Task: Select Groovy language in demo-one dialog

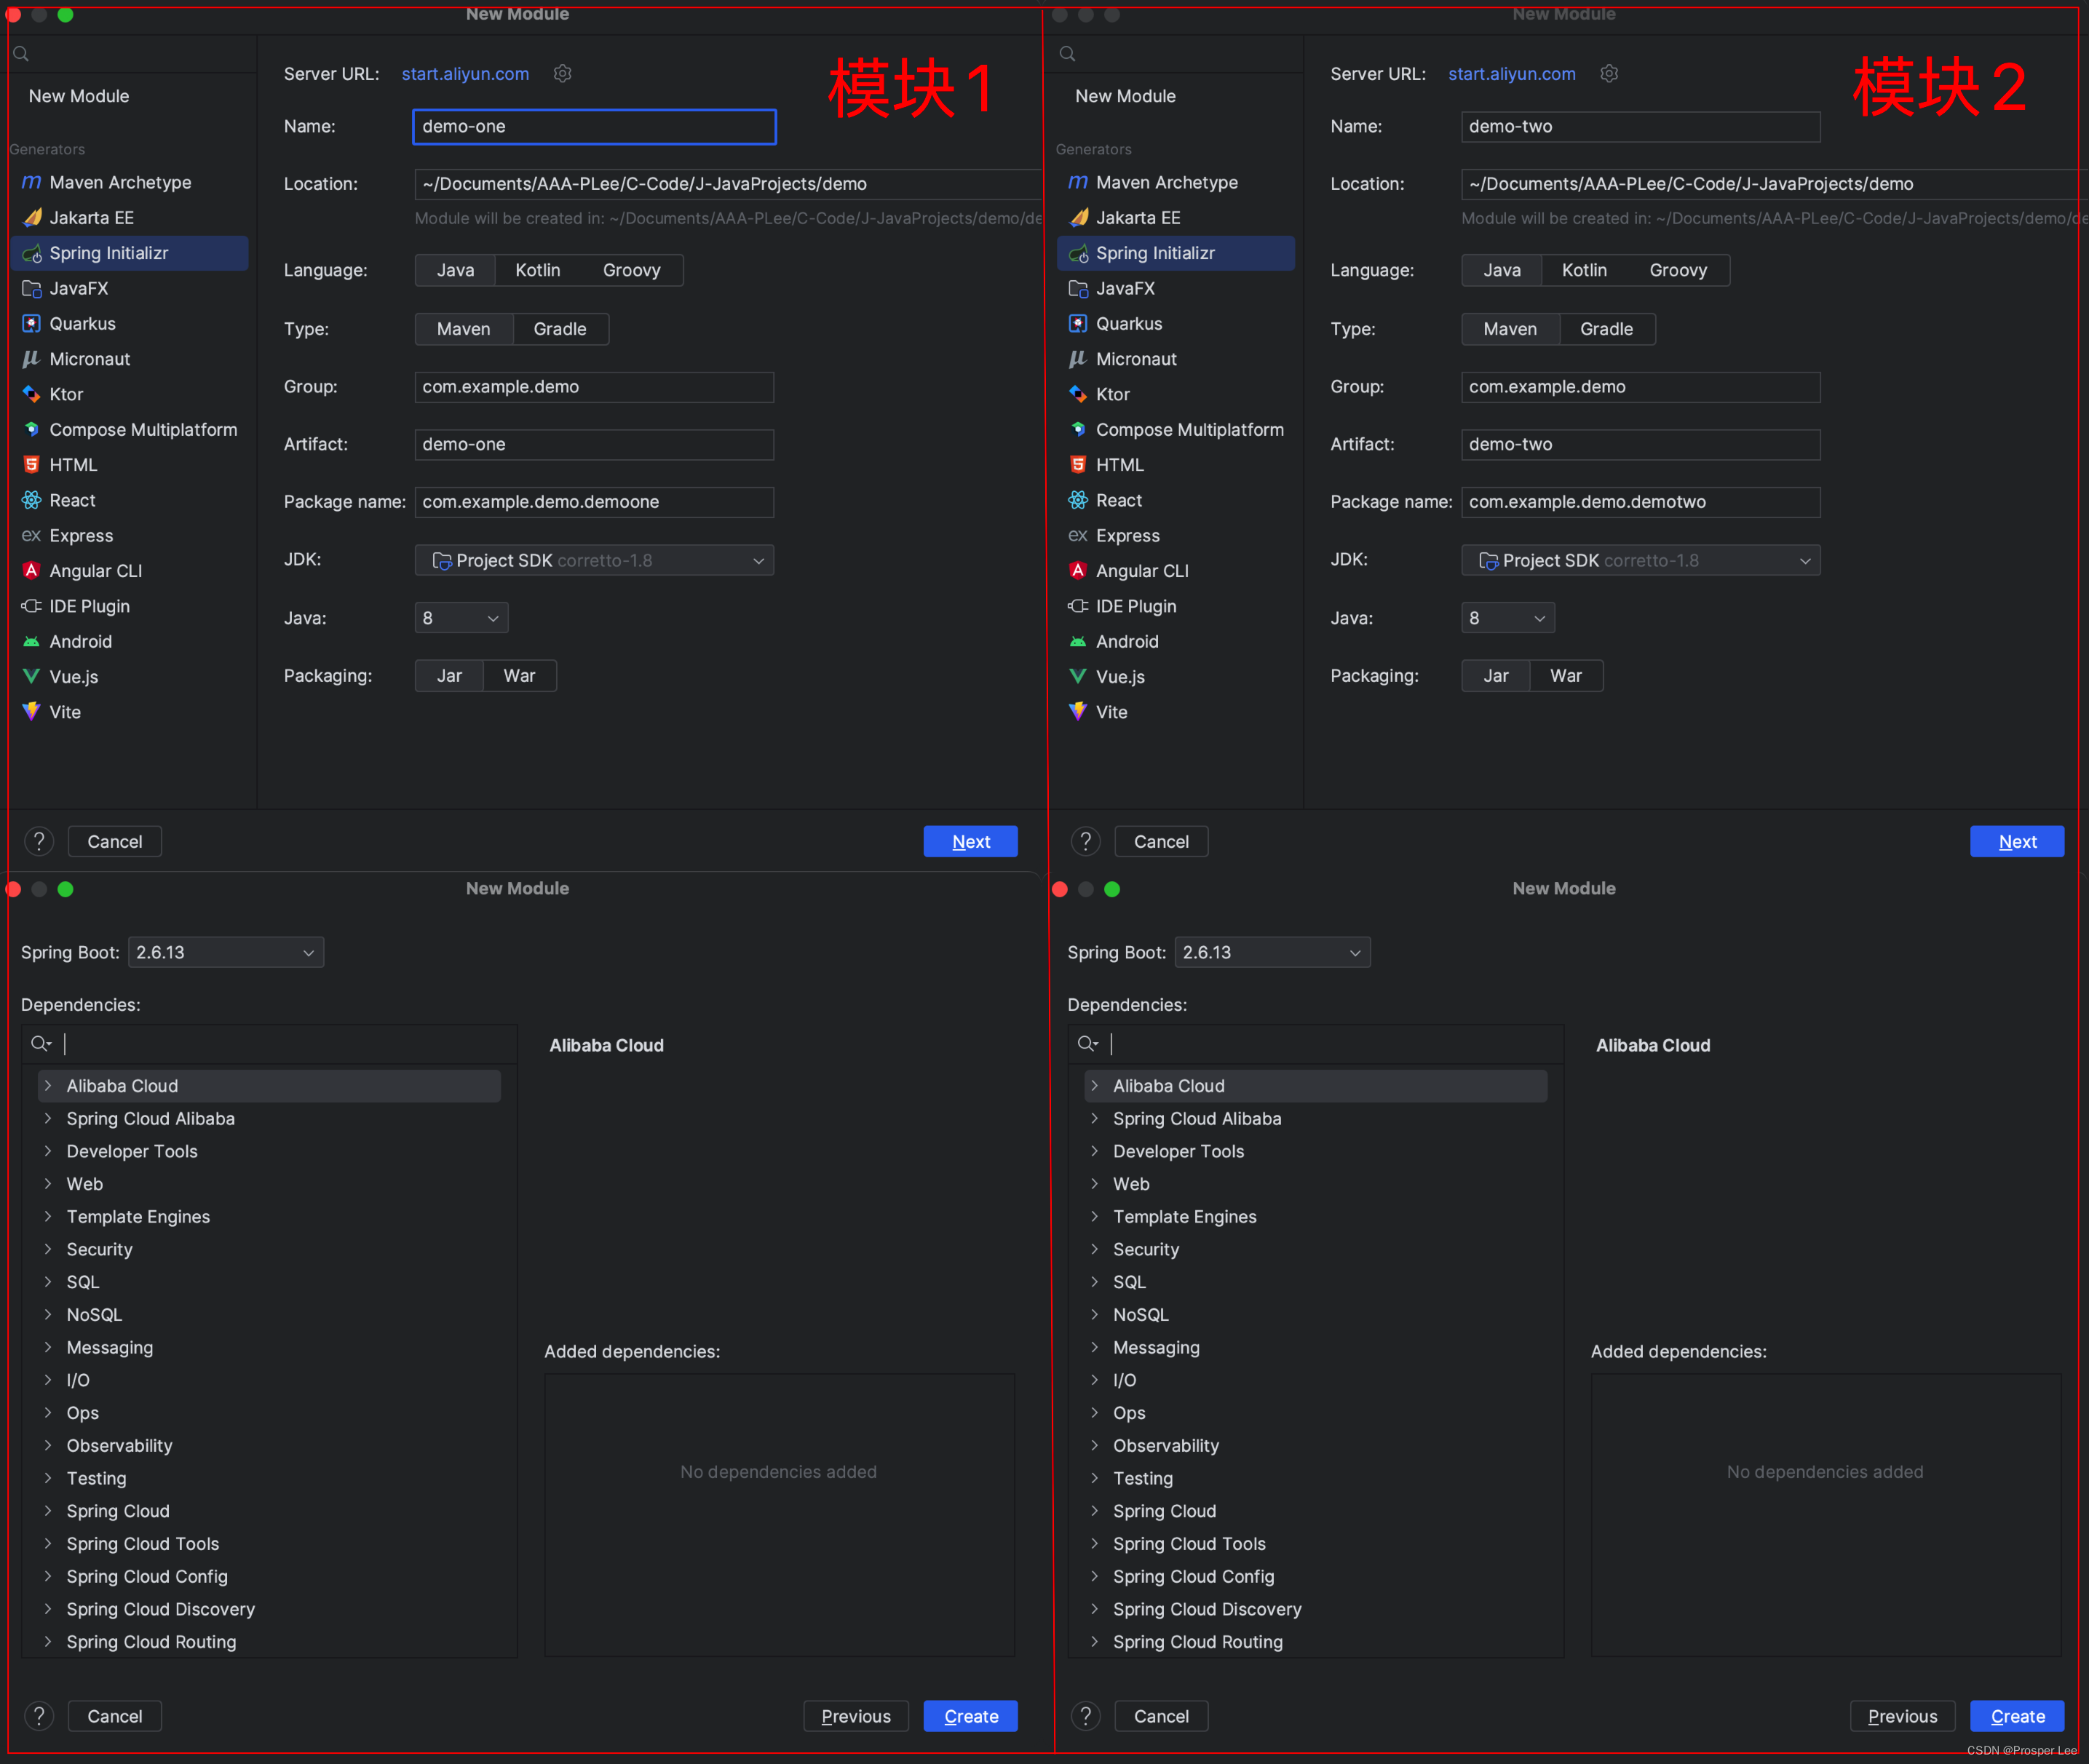Action: coord(632,270)
